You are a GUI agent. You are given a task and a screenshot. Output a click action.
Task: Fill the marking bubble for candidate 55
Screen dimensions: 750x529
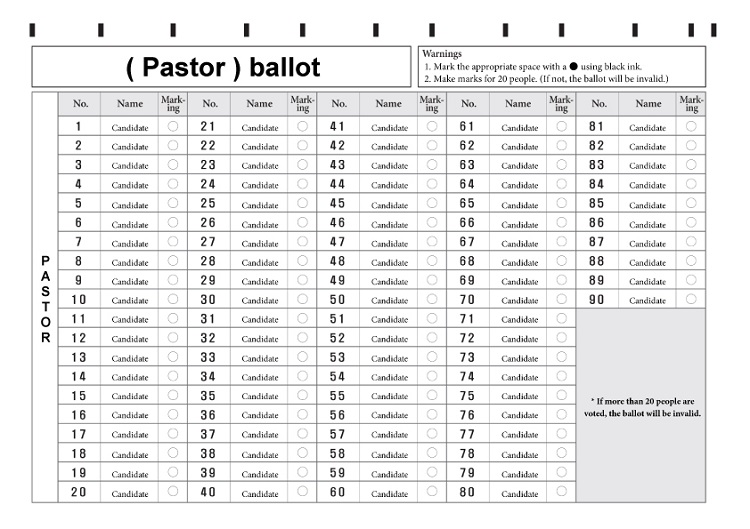(432, 396)
